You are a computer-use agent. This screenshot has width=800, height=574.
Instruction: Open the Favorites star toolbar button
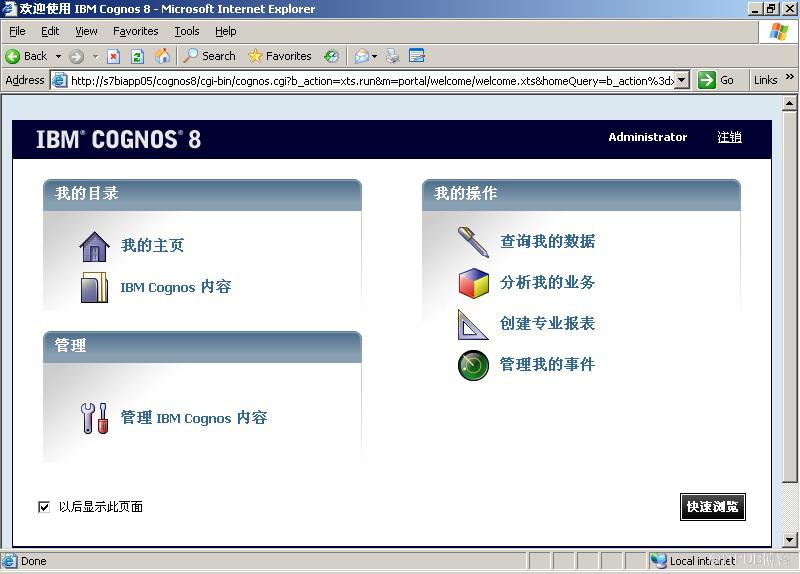click(280, 56)
